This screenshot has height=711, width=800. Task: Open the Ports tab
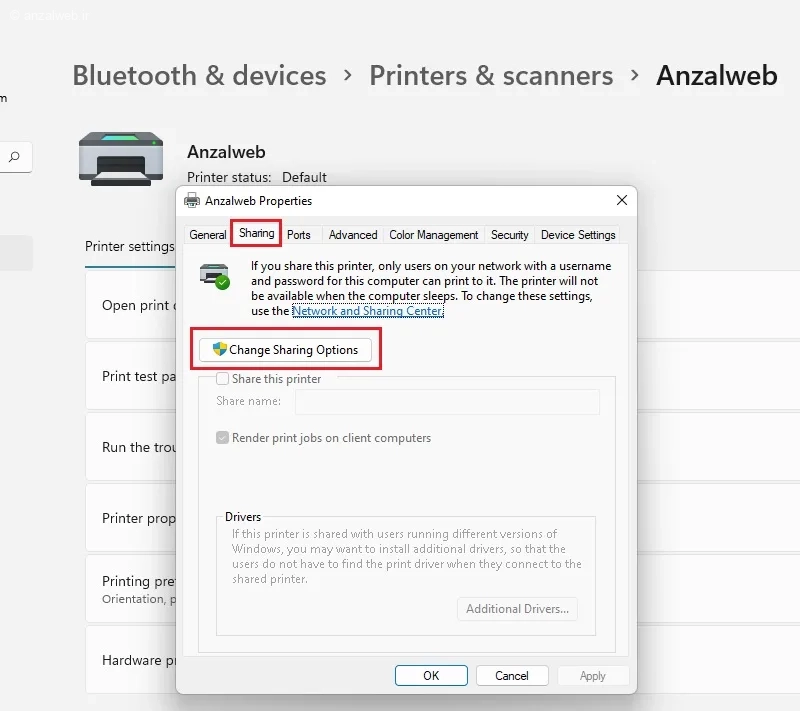[x=298, y=235]
